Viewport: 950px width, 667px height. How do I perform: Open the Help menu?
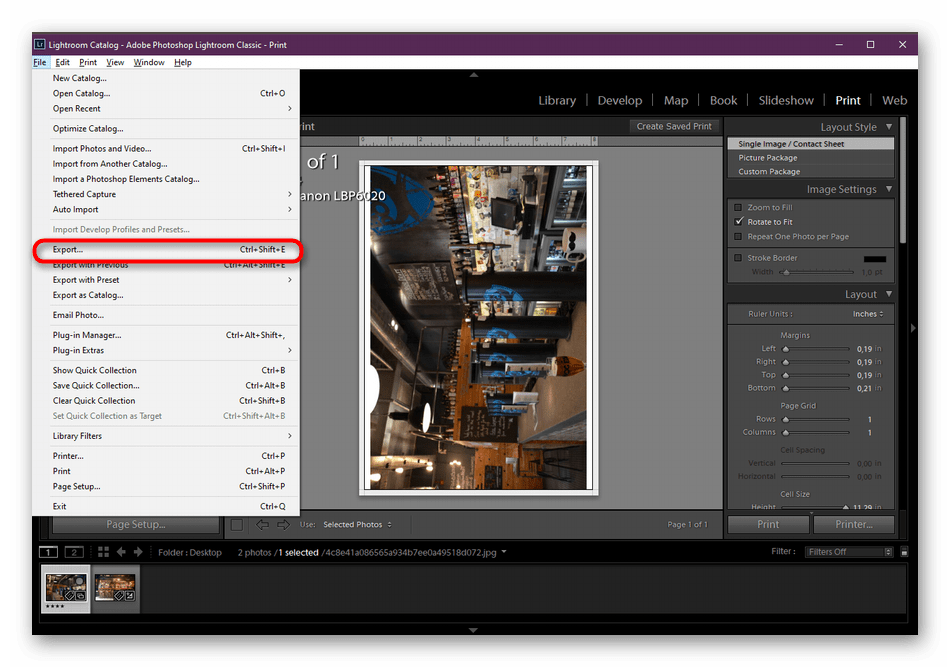click(182, 62)
